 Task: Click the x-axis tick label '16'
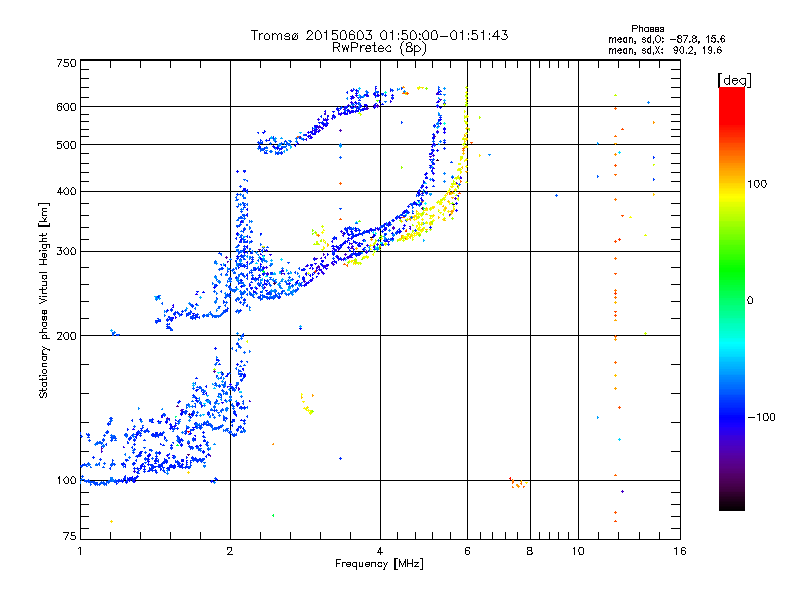click(x=680, y=551)
